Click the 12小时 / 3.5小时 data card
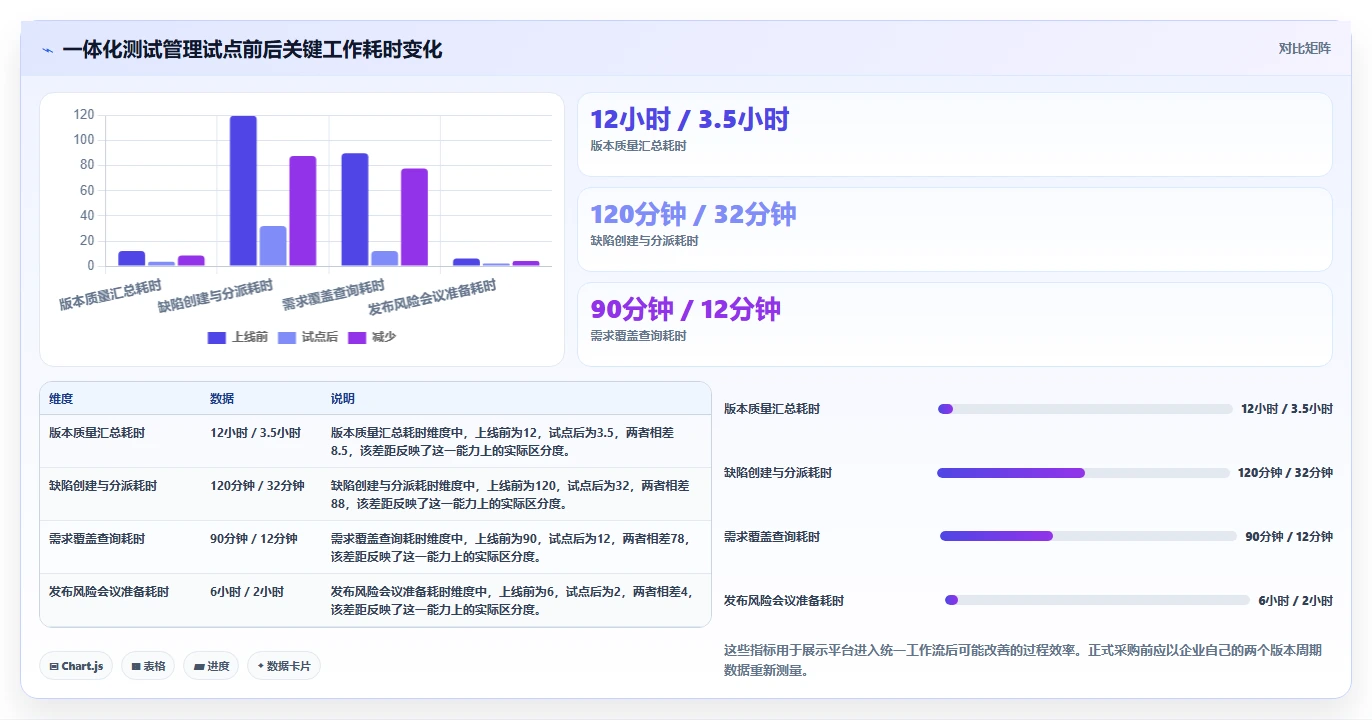Screen dimensions: 1372x720 955,135
